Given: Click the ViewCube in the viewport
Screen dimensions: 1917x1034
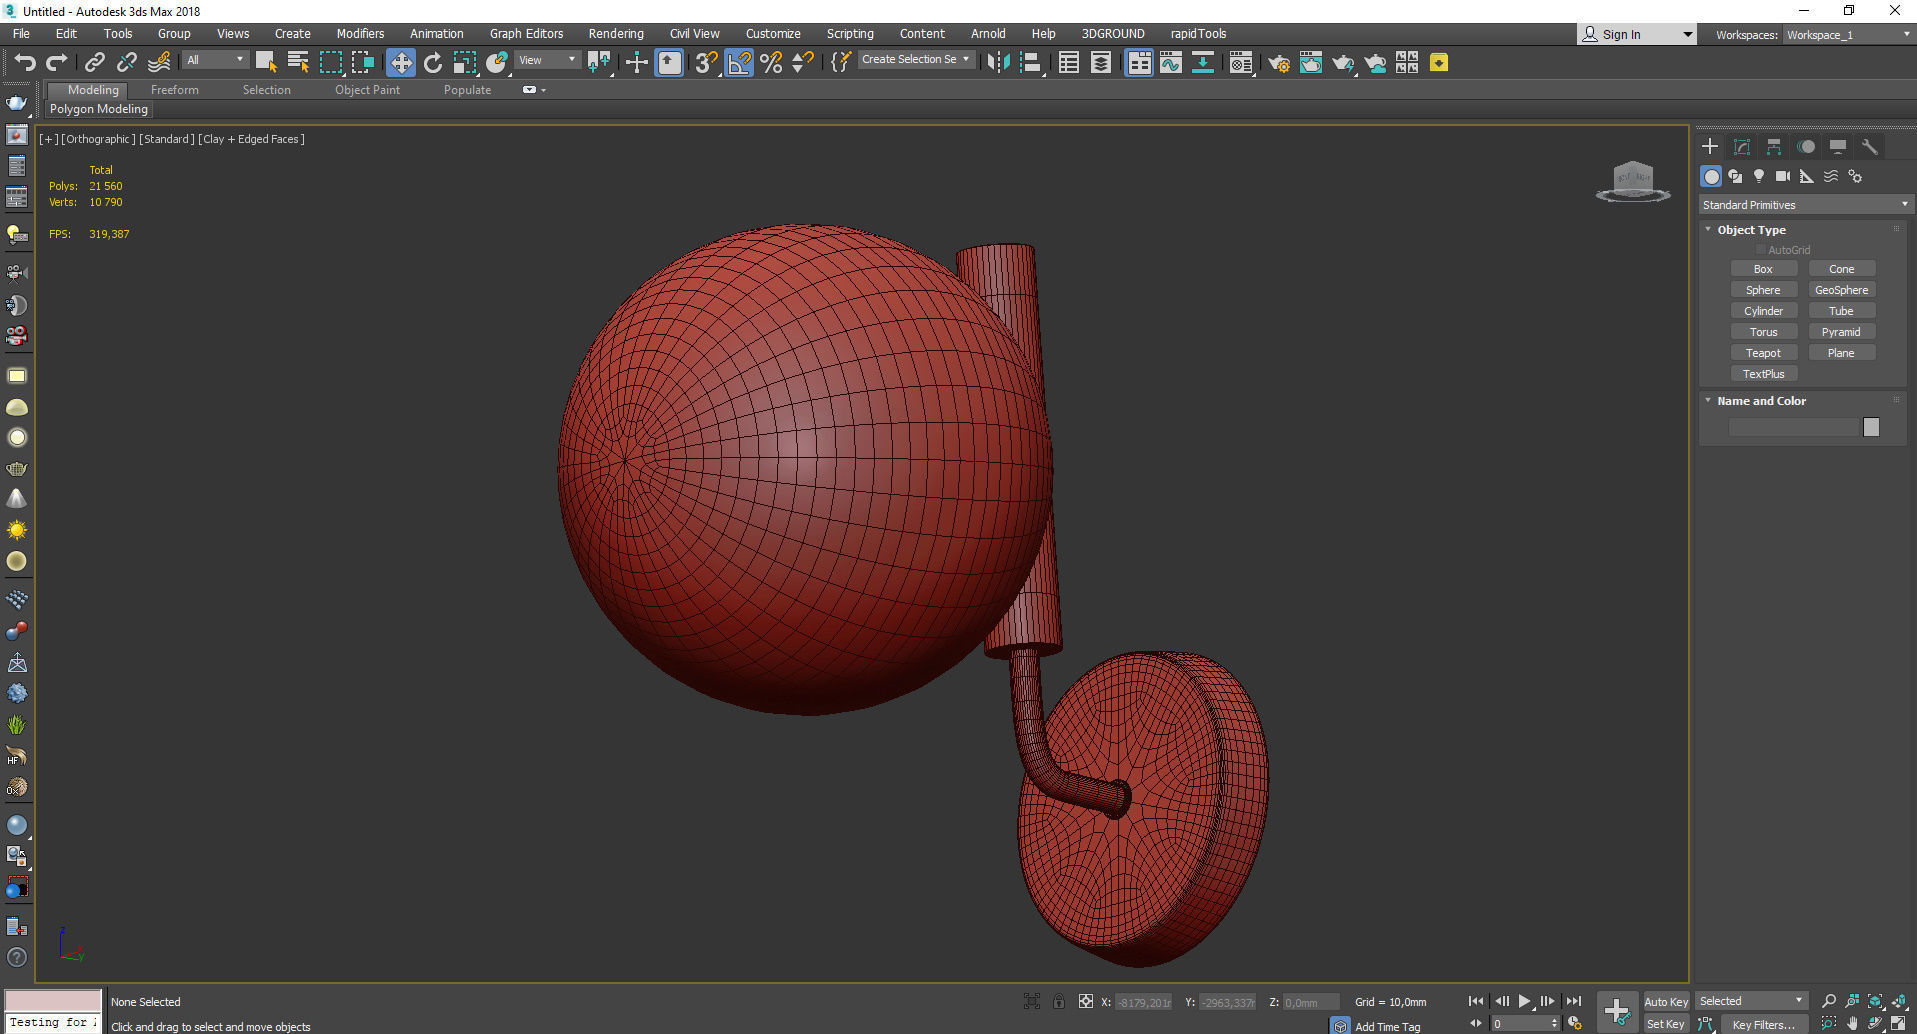Looking at the screenshot, I should [x=1633, y=181].
